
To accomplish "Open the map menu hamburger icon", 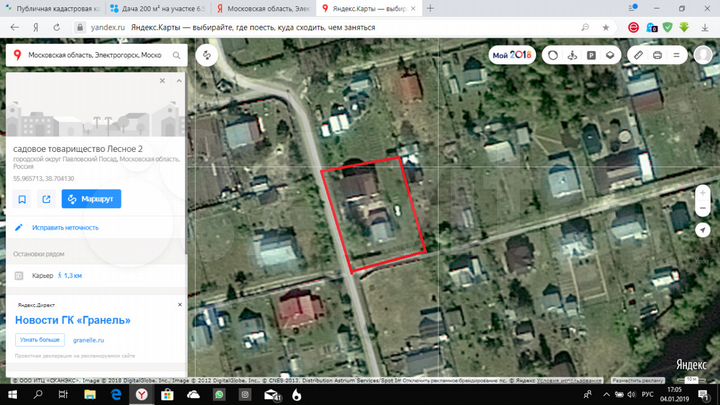I will click(677, 55).
